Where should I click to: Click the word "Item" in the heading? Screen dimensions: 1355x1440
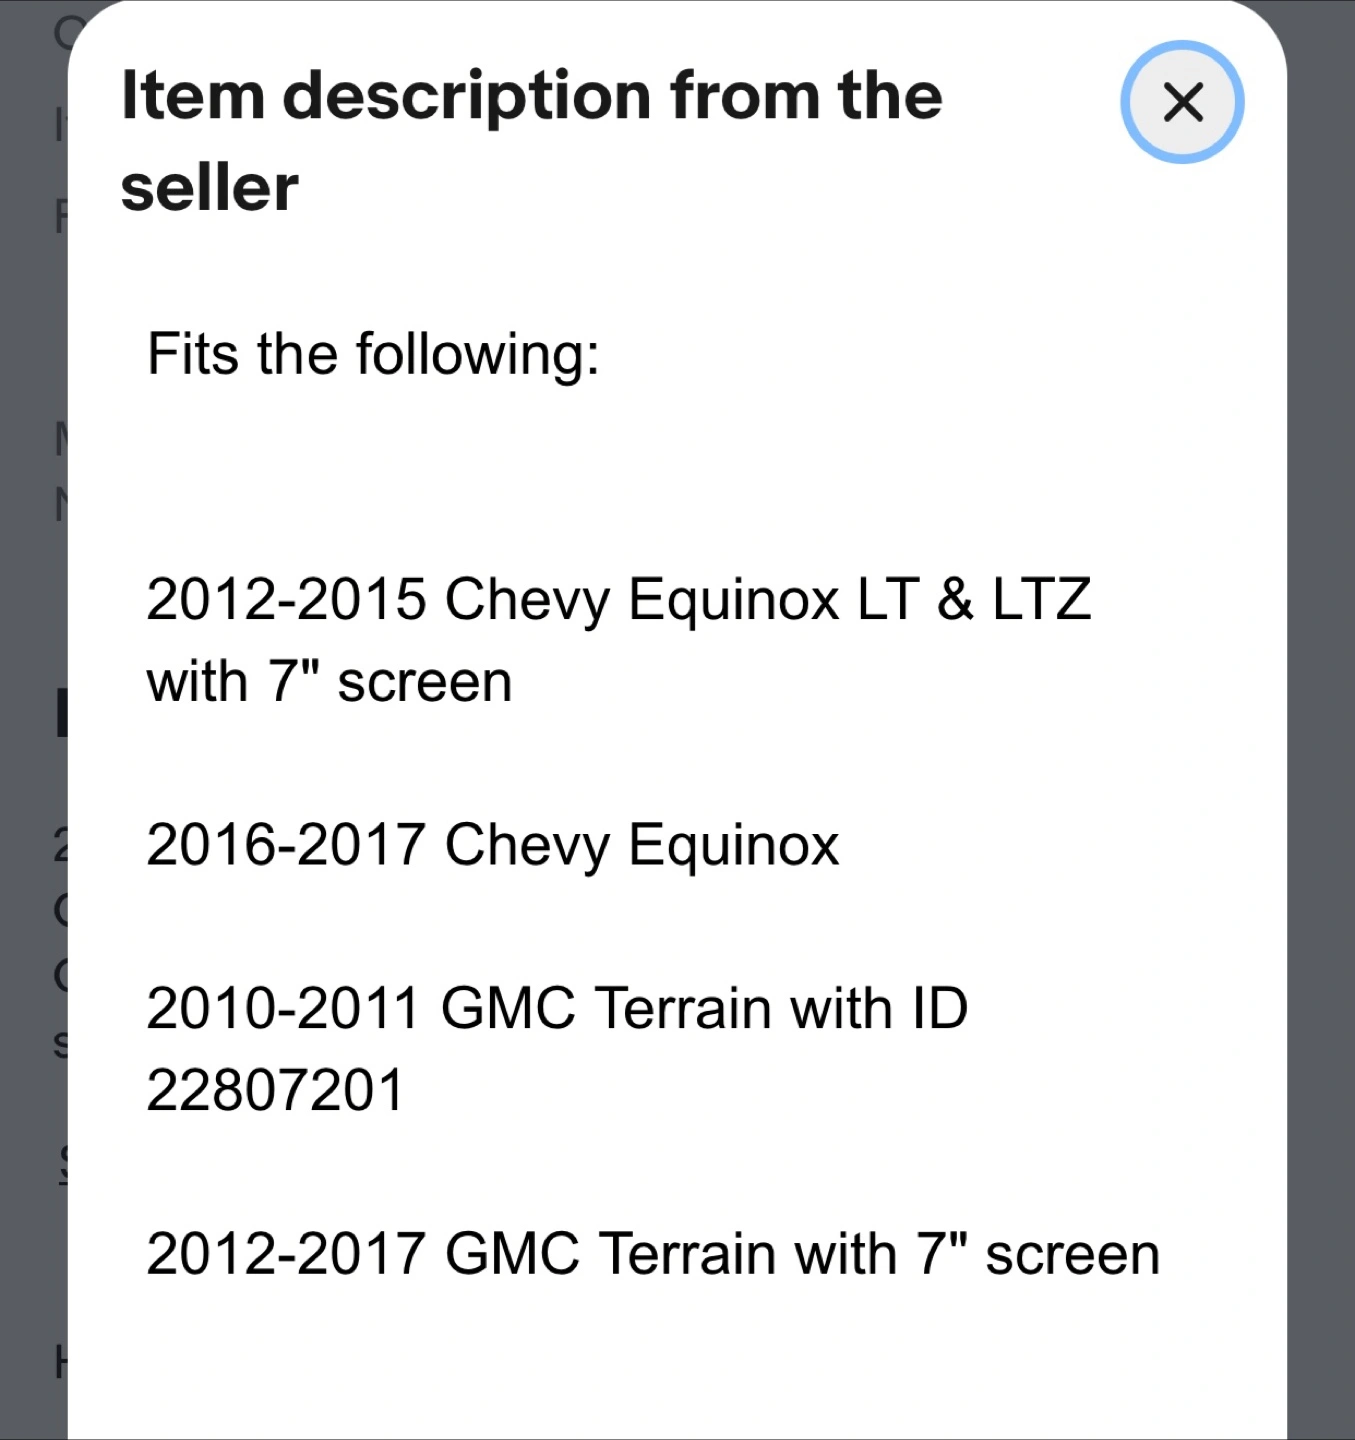(193, 96)
